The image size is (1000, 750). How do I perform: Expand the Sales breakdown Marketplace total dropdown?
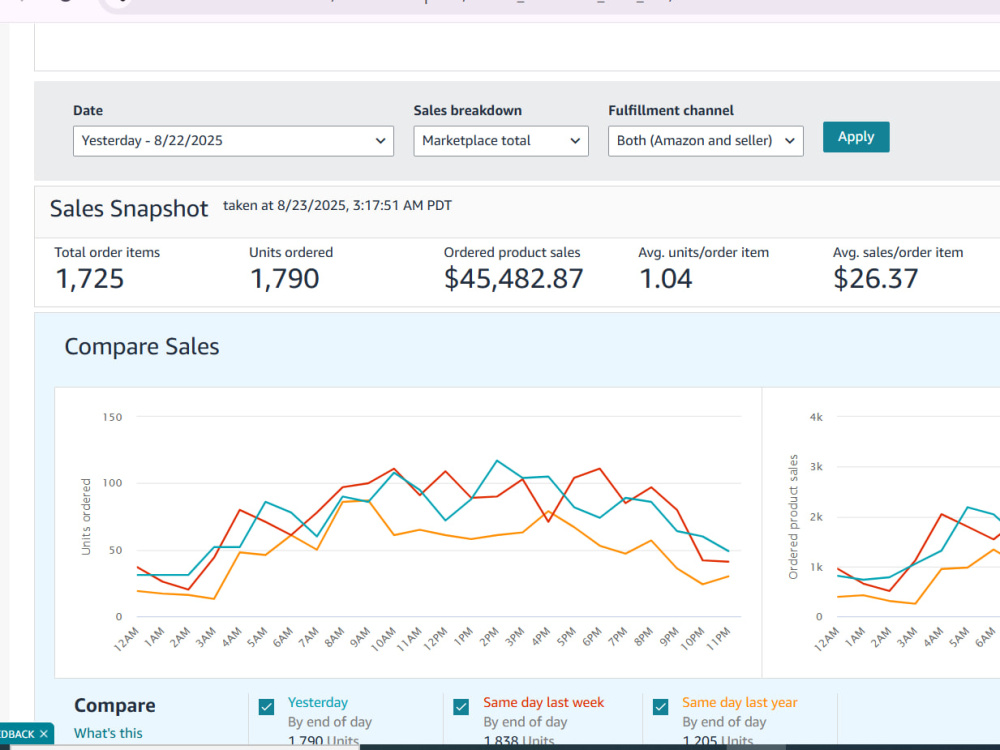pos(501,141)
